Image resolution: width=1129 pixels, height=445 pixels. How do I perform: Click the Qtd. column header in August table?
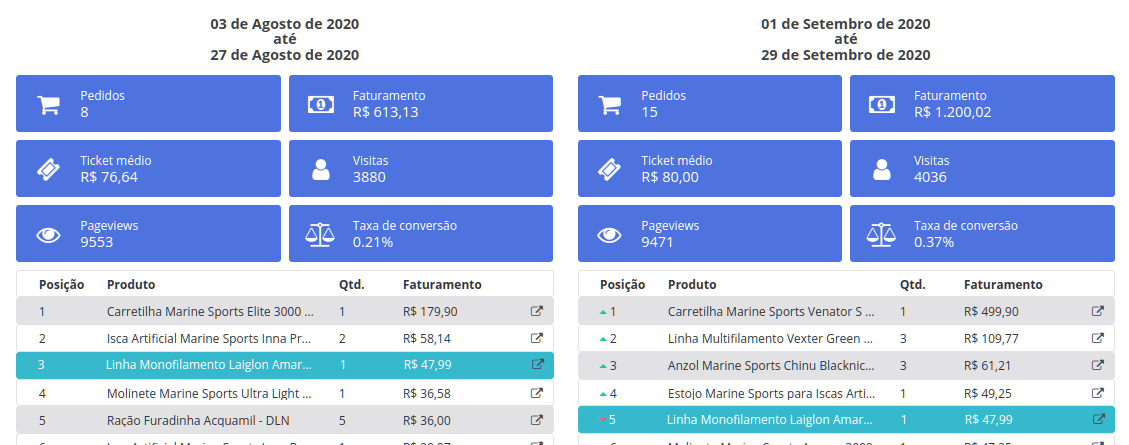click(x=351, y=285)
